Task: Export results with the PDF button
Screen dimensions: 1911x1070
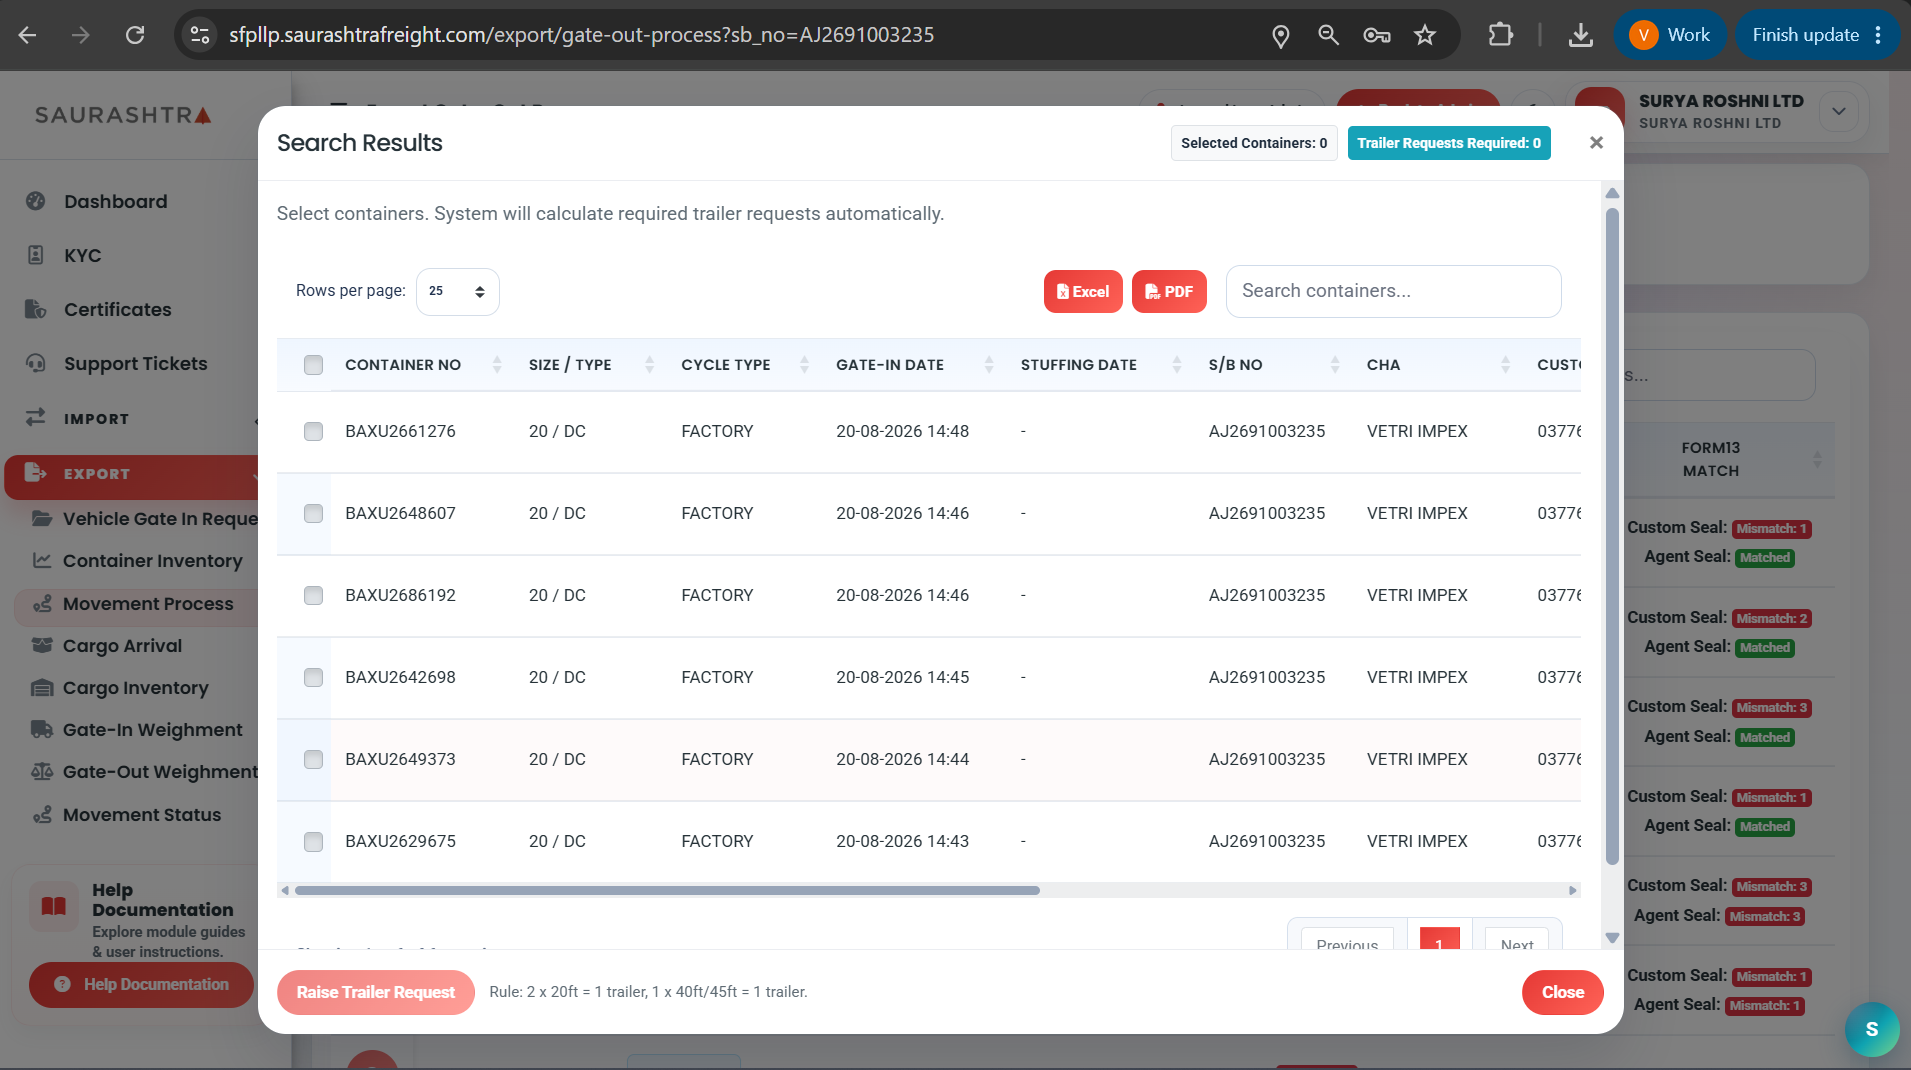Action: coord(1169,291)
